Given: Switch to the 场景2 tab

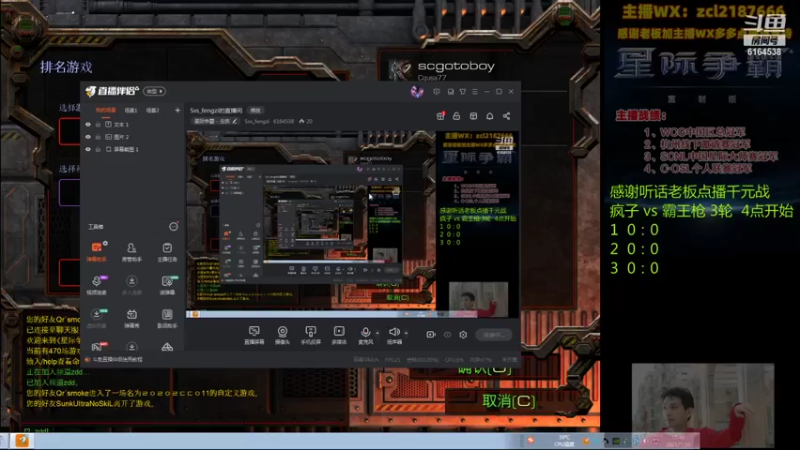Looking at the screenshot, I should point(153,110).
